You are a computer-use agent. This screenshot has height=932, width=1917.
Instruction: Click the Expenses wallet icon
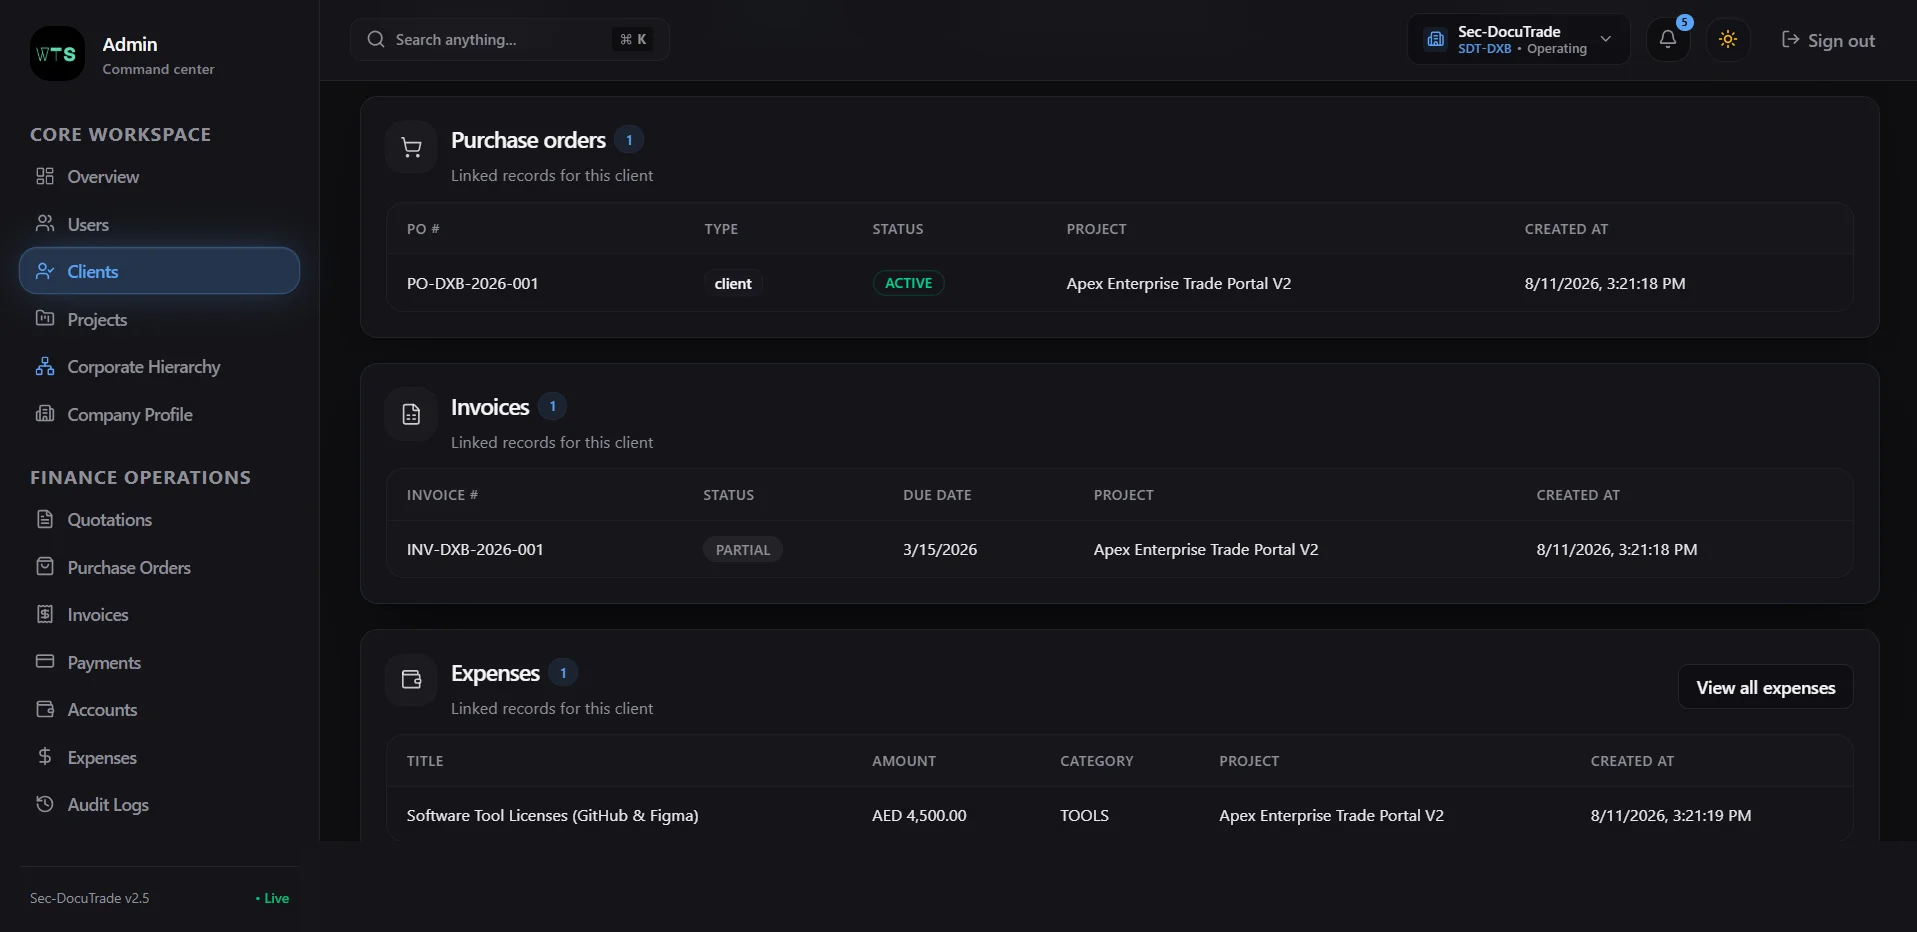coord(411,680)
